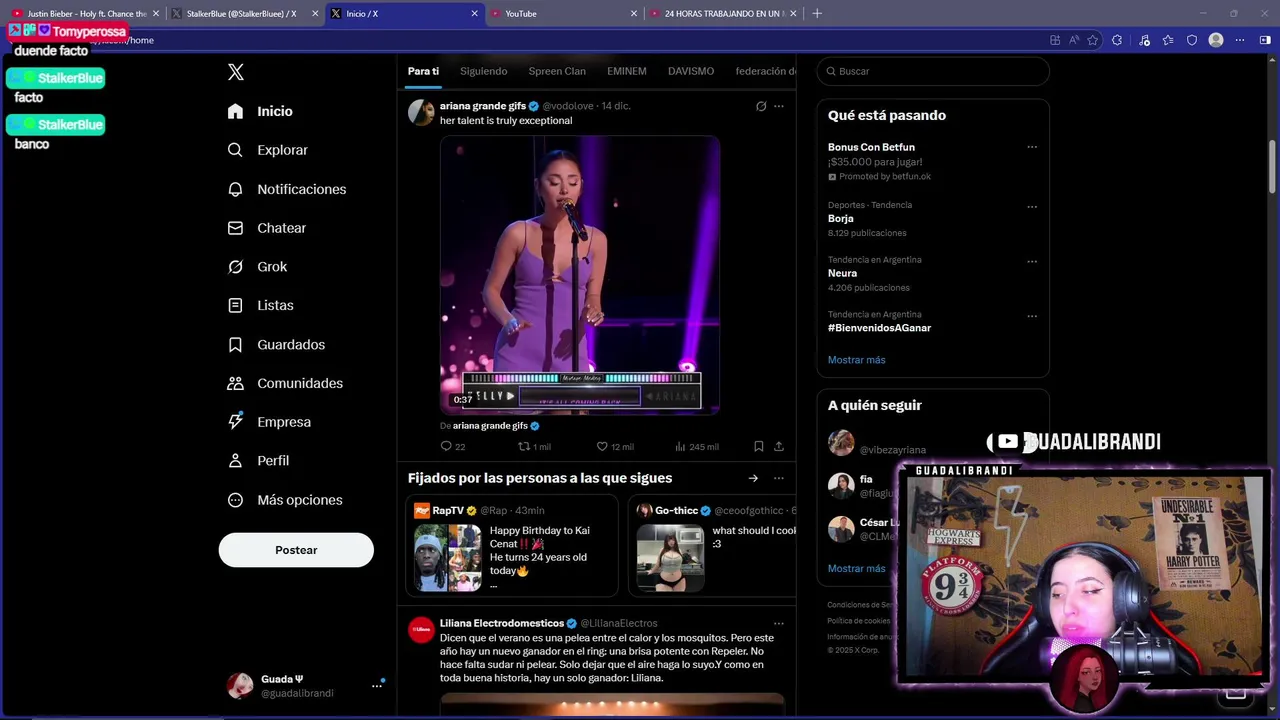The height and width of the screenshot is (720, 1280).
Task: Click browser favorites star icon
Action: [1093, 40]
